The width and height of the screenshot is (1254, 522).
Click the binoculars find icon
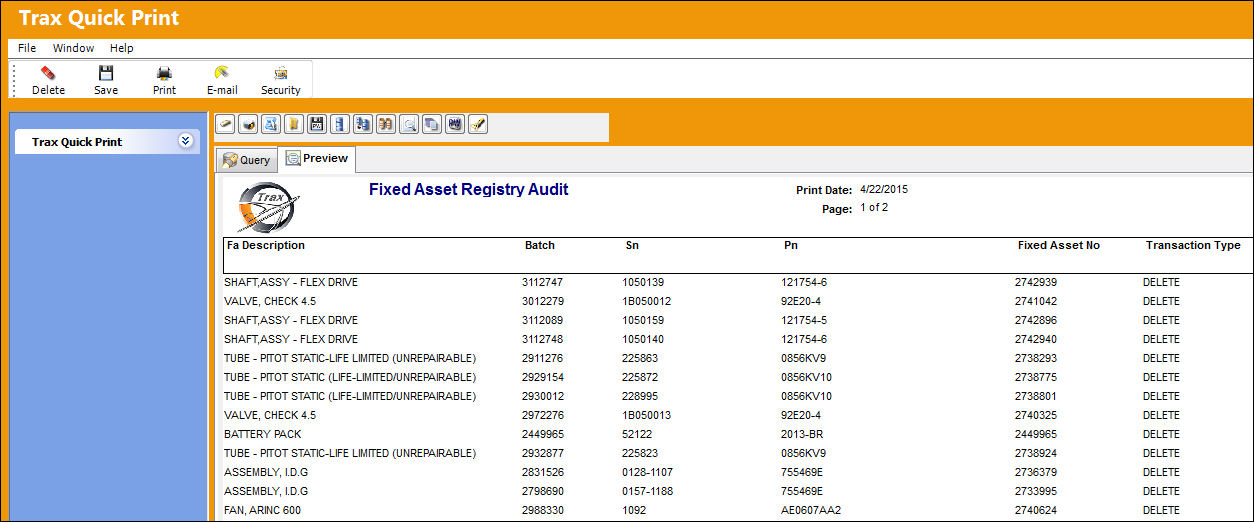coord(387,125)
